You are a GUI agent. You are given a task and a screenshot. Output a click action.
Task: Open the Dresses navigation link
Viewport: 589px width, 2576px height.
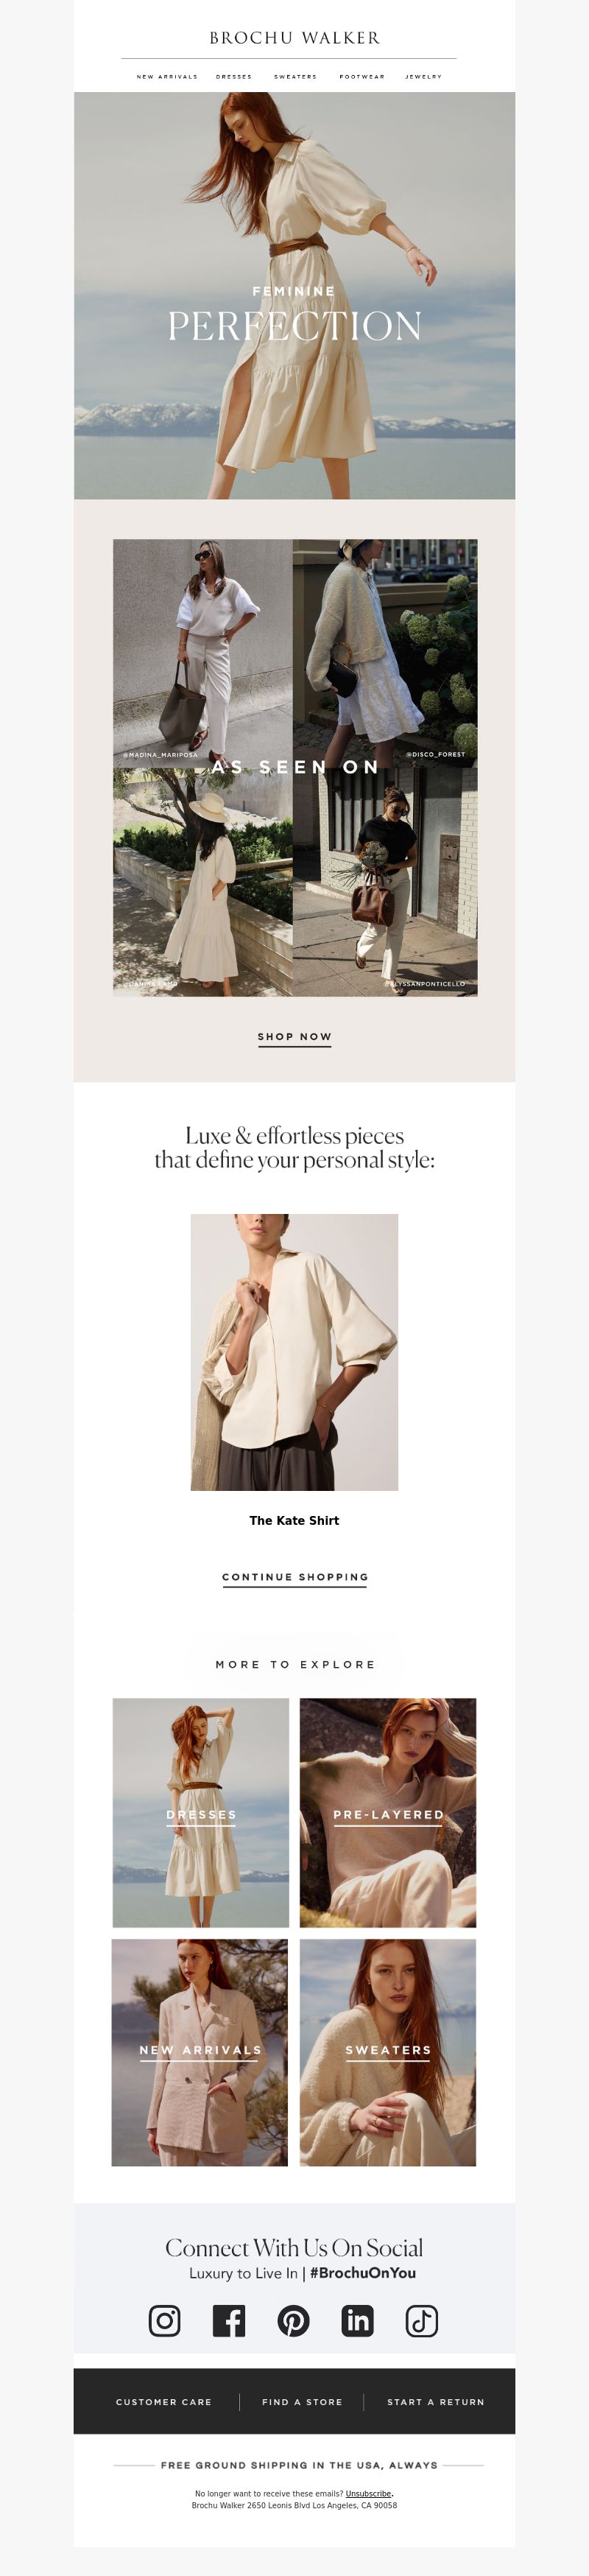click(234, 76)
